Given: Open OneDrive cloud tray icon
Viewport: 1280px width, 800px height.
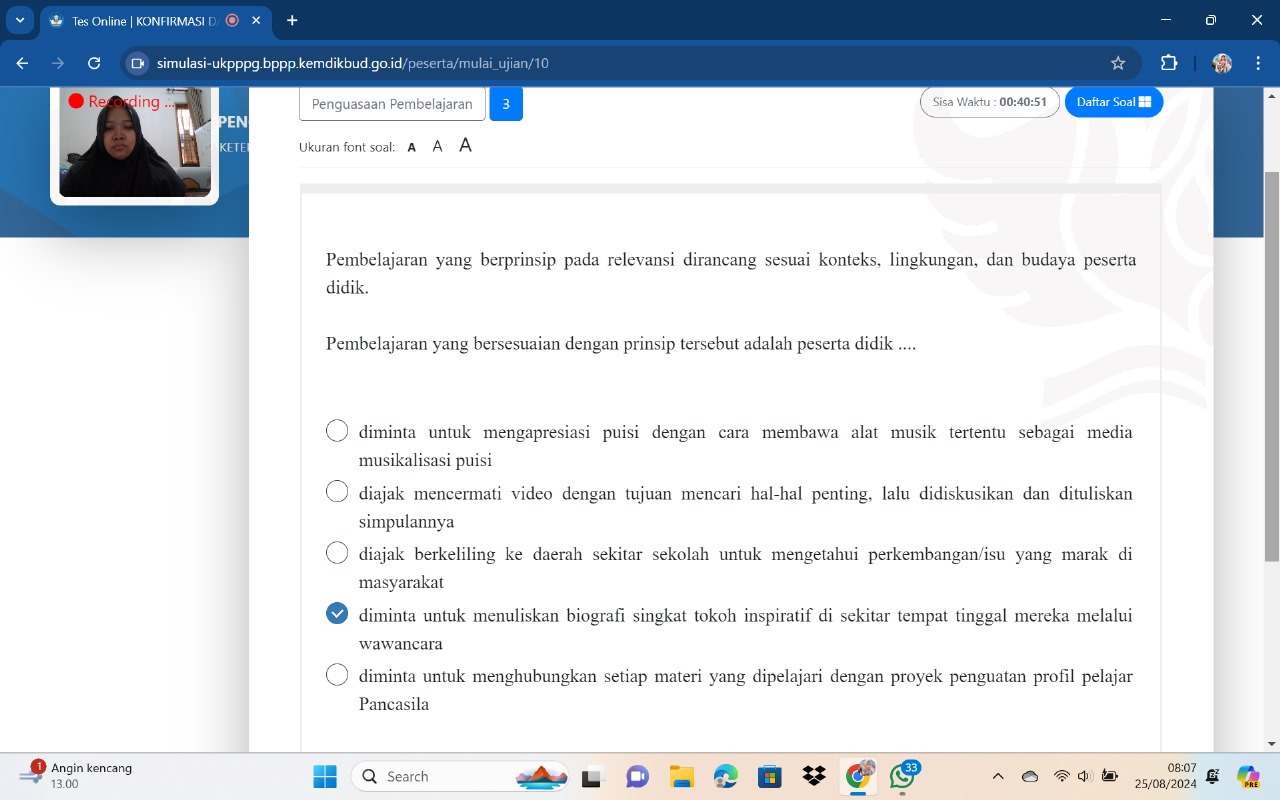Looking at the screenshot, I should pyautogui.click(x=1030, y=776).
